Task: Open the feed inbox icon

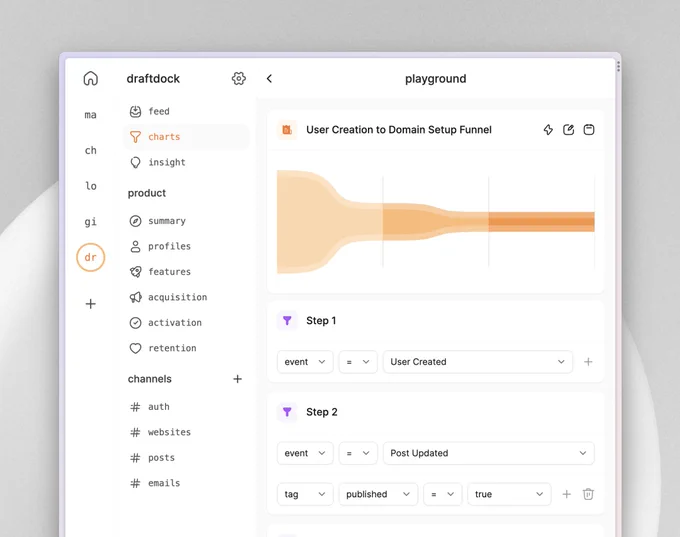Action: pyautogui.click(x=135, y=111)
